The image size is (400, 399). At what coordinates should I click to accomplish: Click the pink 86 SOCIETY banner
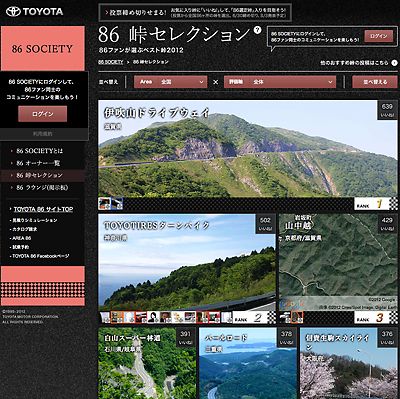pyautogui.click(x=43, y=48)
